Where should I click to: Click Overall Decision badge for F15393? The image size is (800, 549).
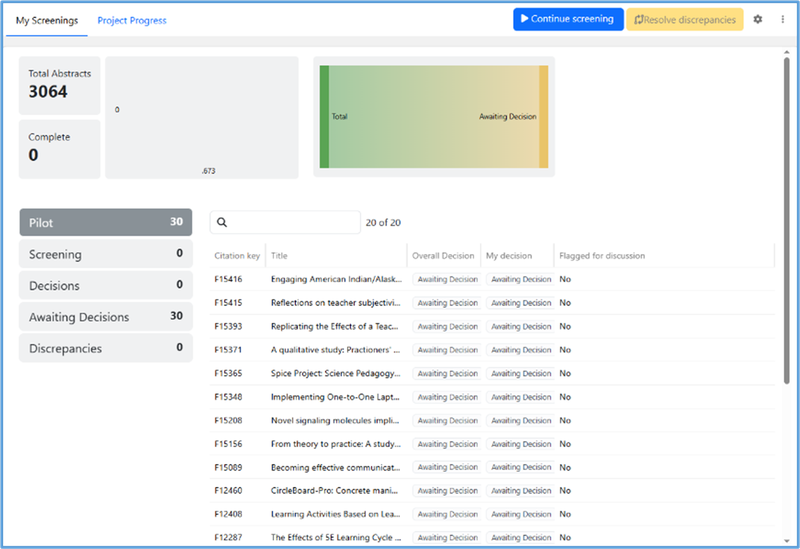pos(447,326)
